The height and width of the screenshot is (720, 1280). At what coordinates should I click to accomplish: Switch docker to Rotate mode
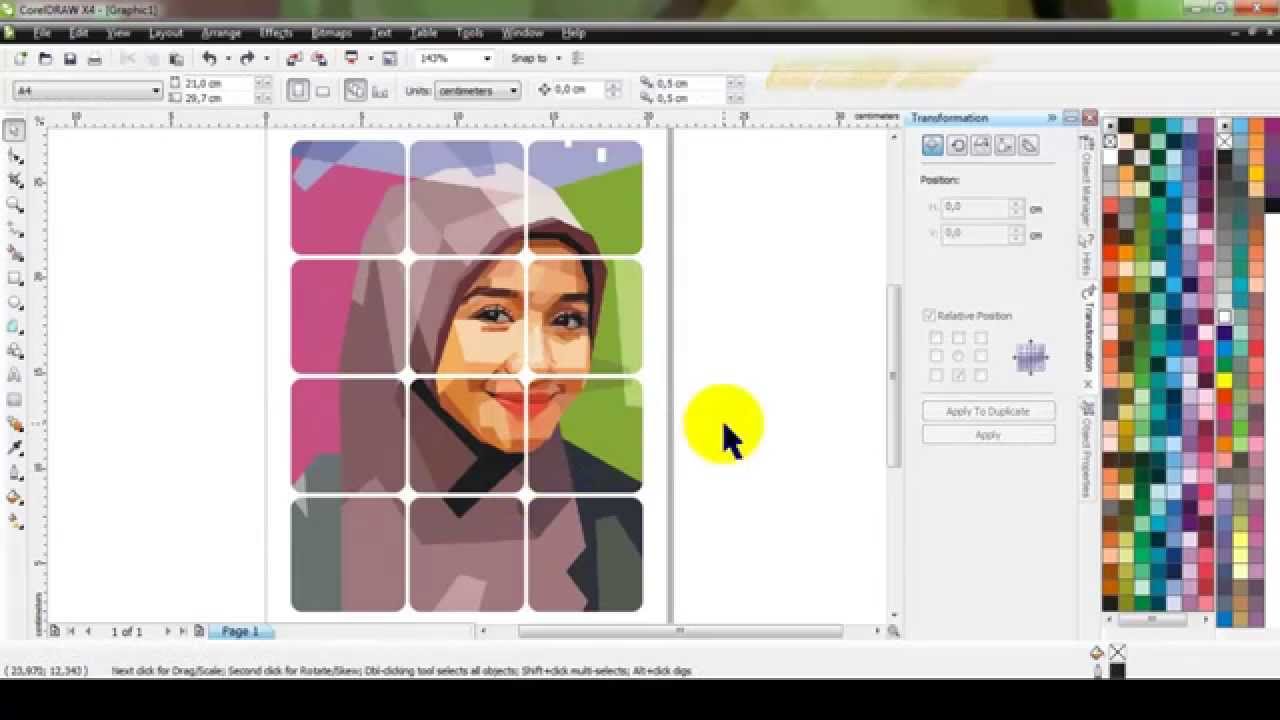(957, 146)
